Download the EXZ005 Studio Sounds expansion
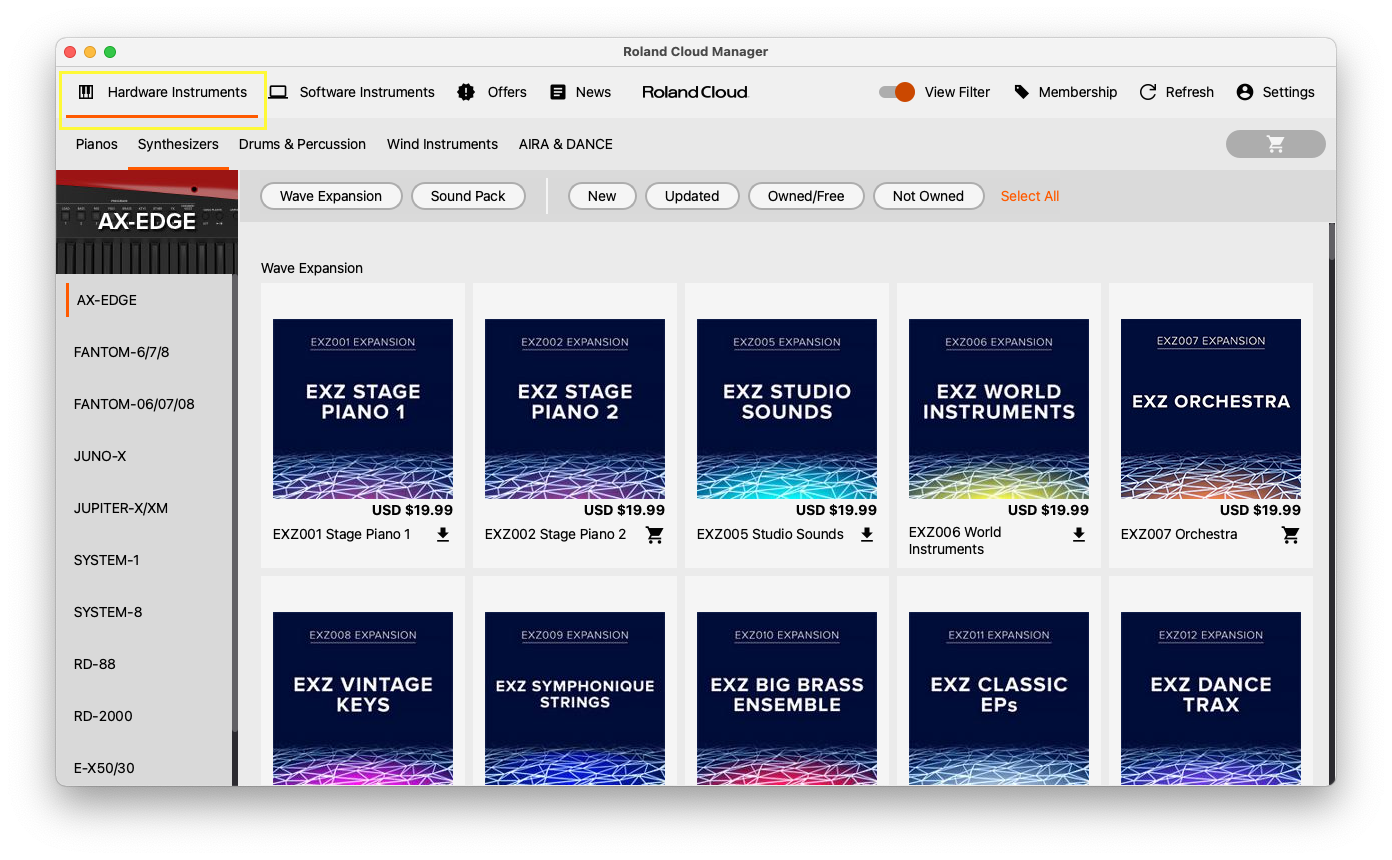This screenshot has height=860, width=1392. tap(867, 535)
